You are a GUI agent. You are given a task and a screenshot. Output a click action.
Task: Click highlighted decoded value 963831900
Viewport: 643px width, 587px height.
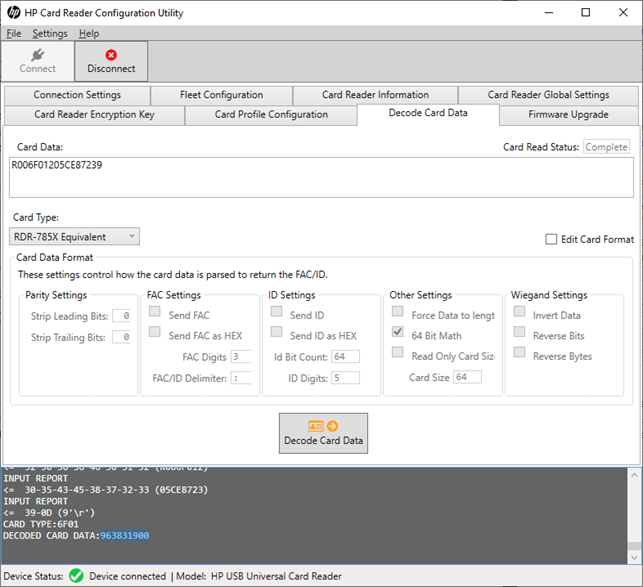click(125, 536)
